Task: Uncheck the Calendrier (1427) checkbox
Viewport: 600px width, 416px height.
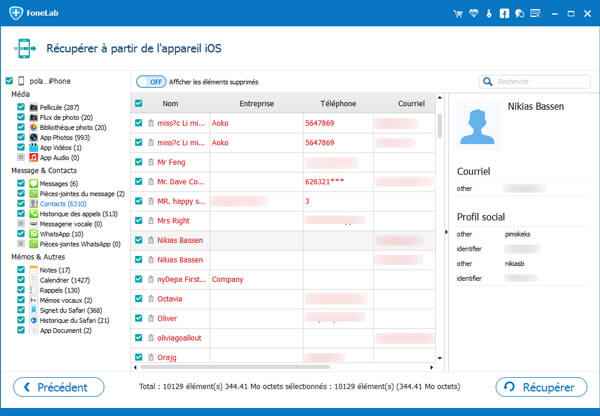Action: pos(21,280)
